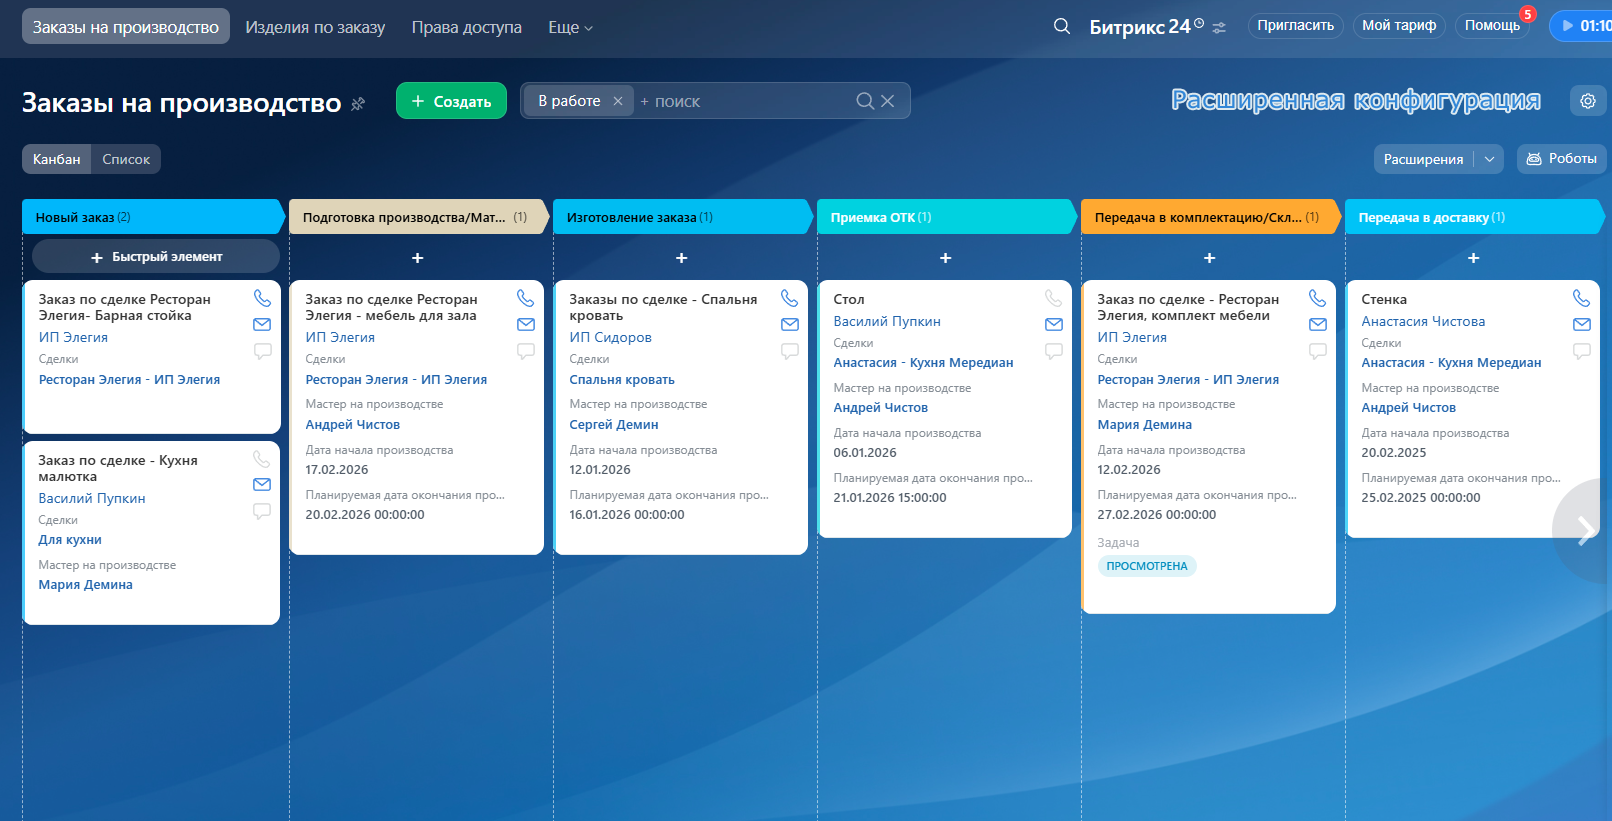Pin the page with the pin icon near the title
Image resolution: width=1612 pixels, height=821 pixels.
pyautogui.click(x=358, y=103)
